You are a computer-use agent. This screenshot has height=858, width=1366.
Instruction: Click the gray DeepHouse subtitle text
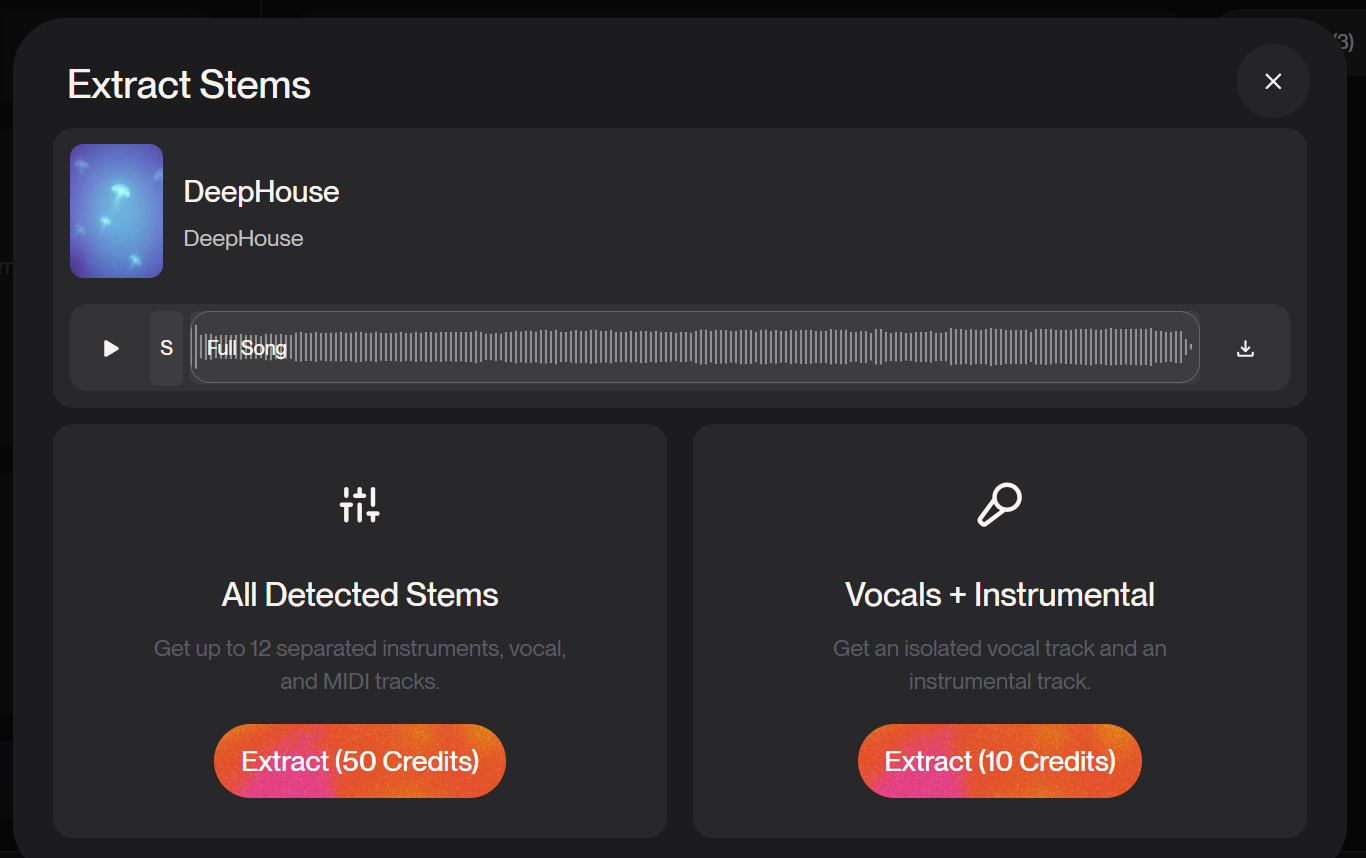click(x=243, y=239)
